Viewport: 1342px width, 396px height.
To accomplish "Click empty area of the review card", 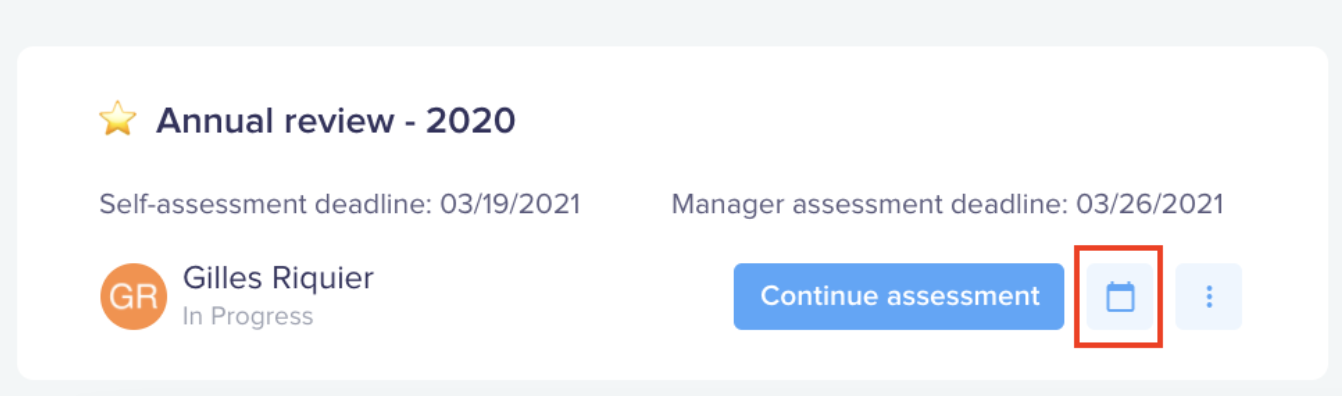I will click(x=900, y=120).
